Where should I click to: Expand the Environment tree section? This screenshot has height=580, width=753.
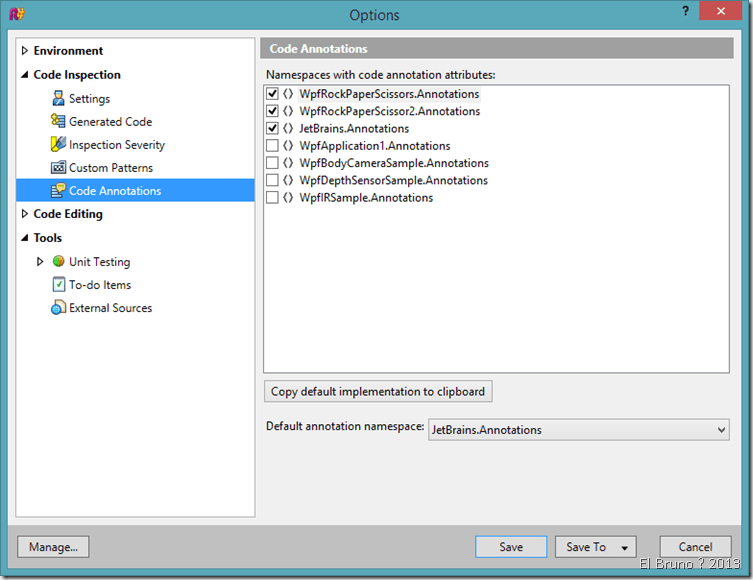point(24,51)
